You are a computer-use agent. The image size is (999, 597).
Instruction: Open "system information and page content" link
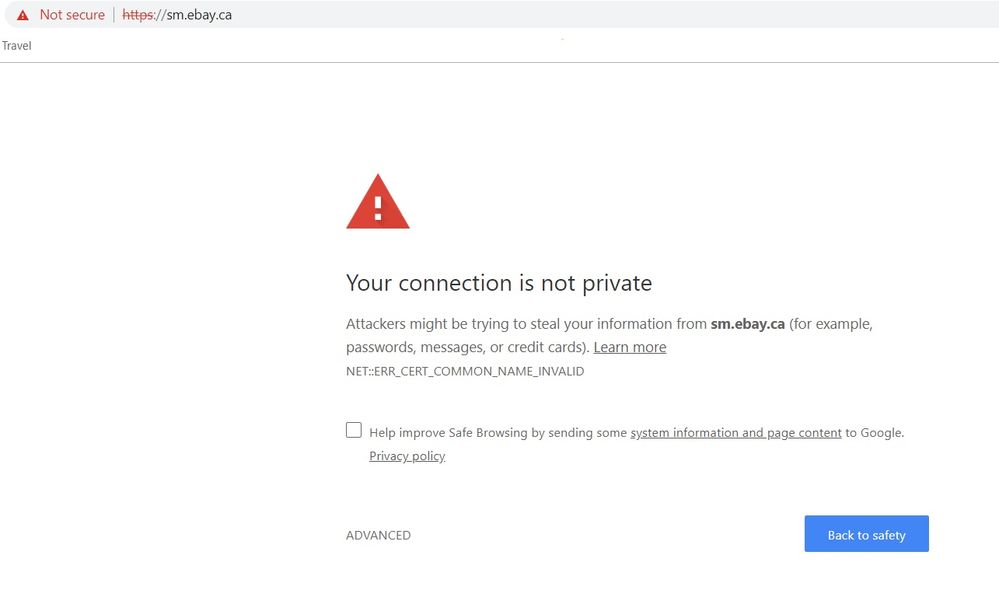point(736,433)
